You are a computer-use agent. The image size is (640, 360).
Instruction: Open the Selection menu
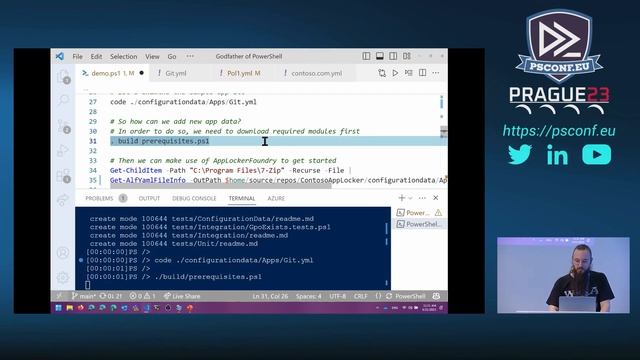(124, 56)
